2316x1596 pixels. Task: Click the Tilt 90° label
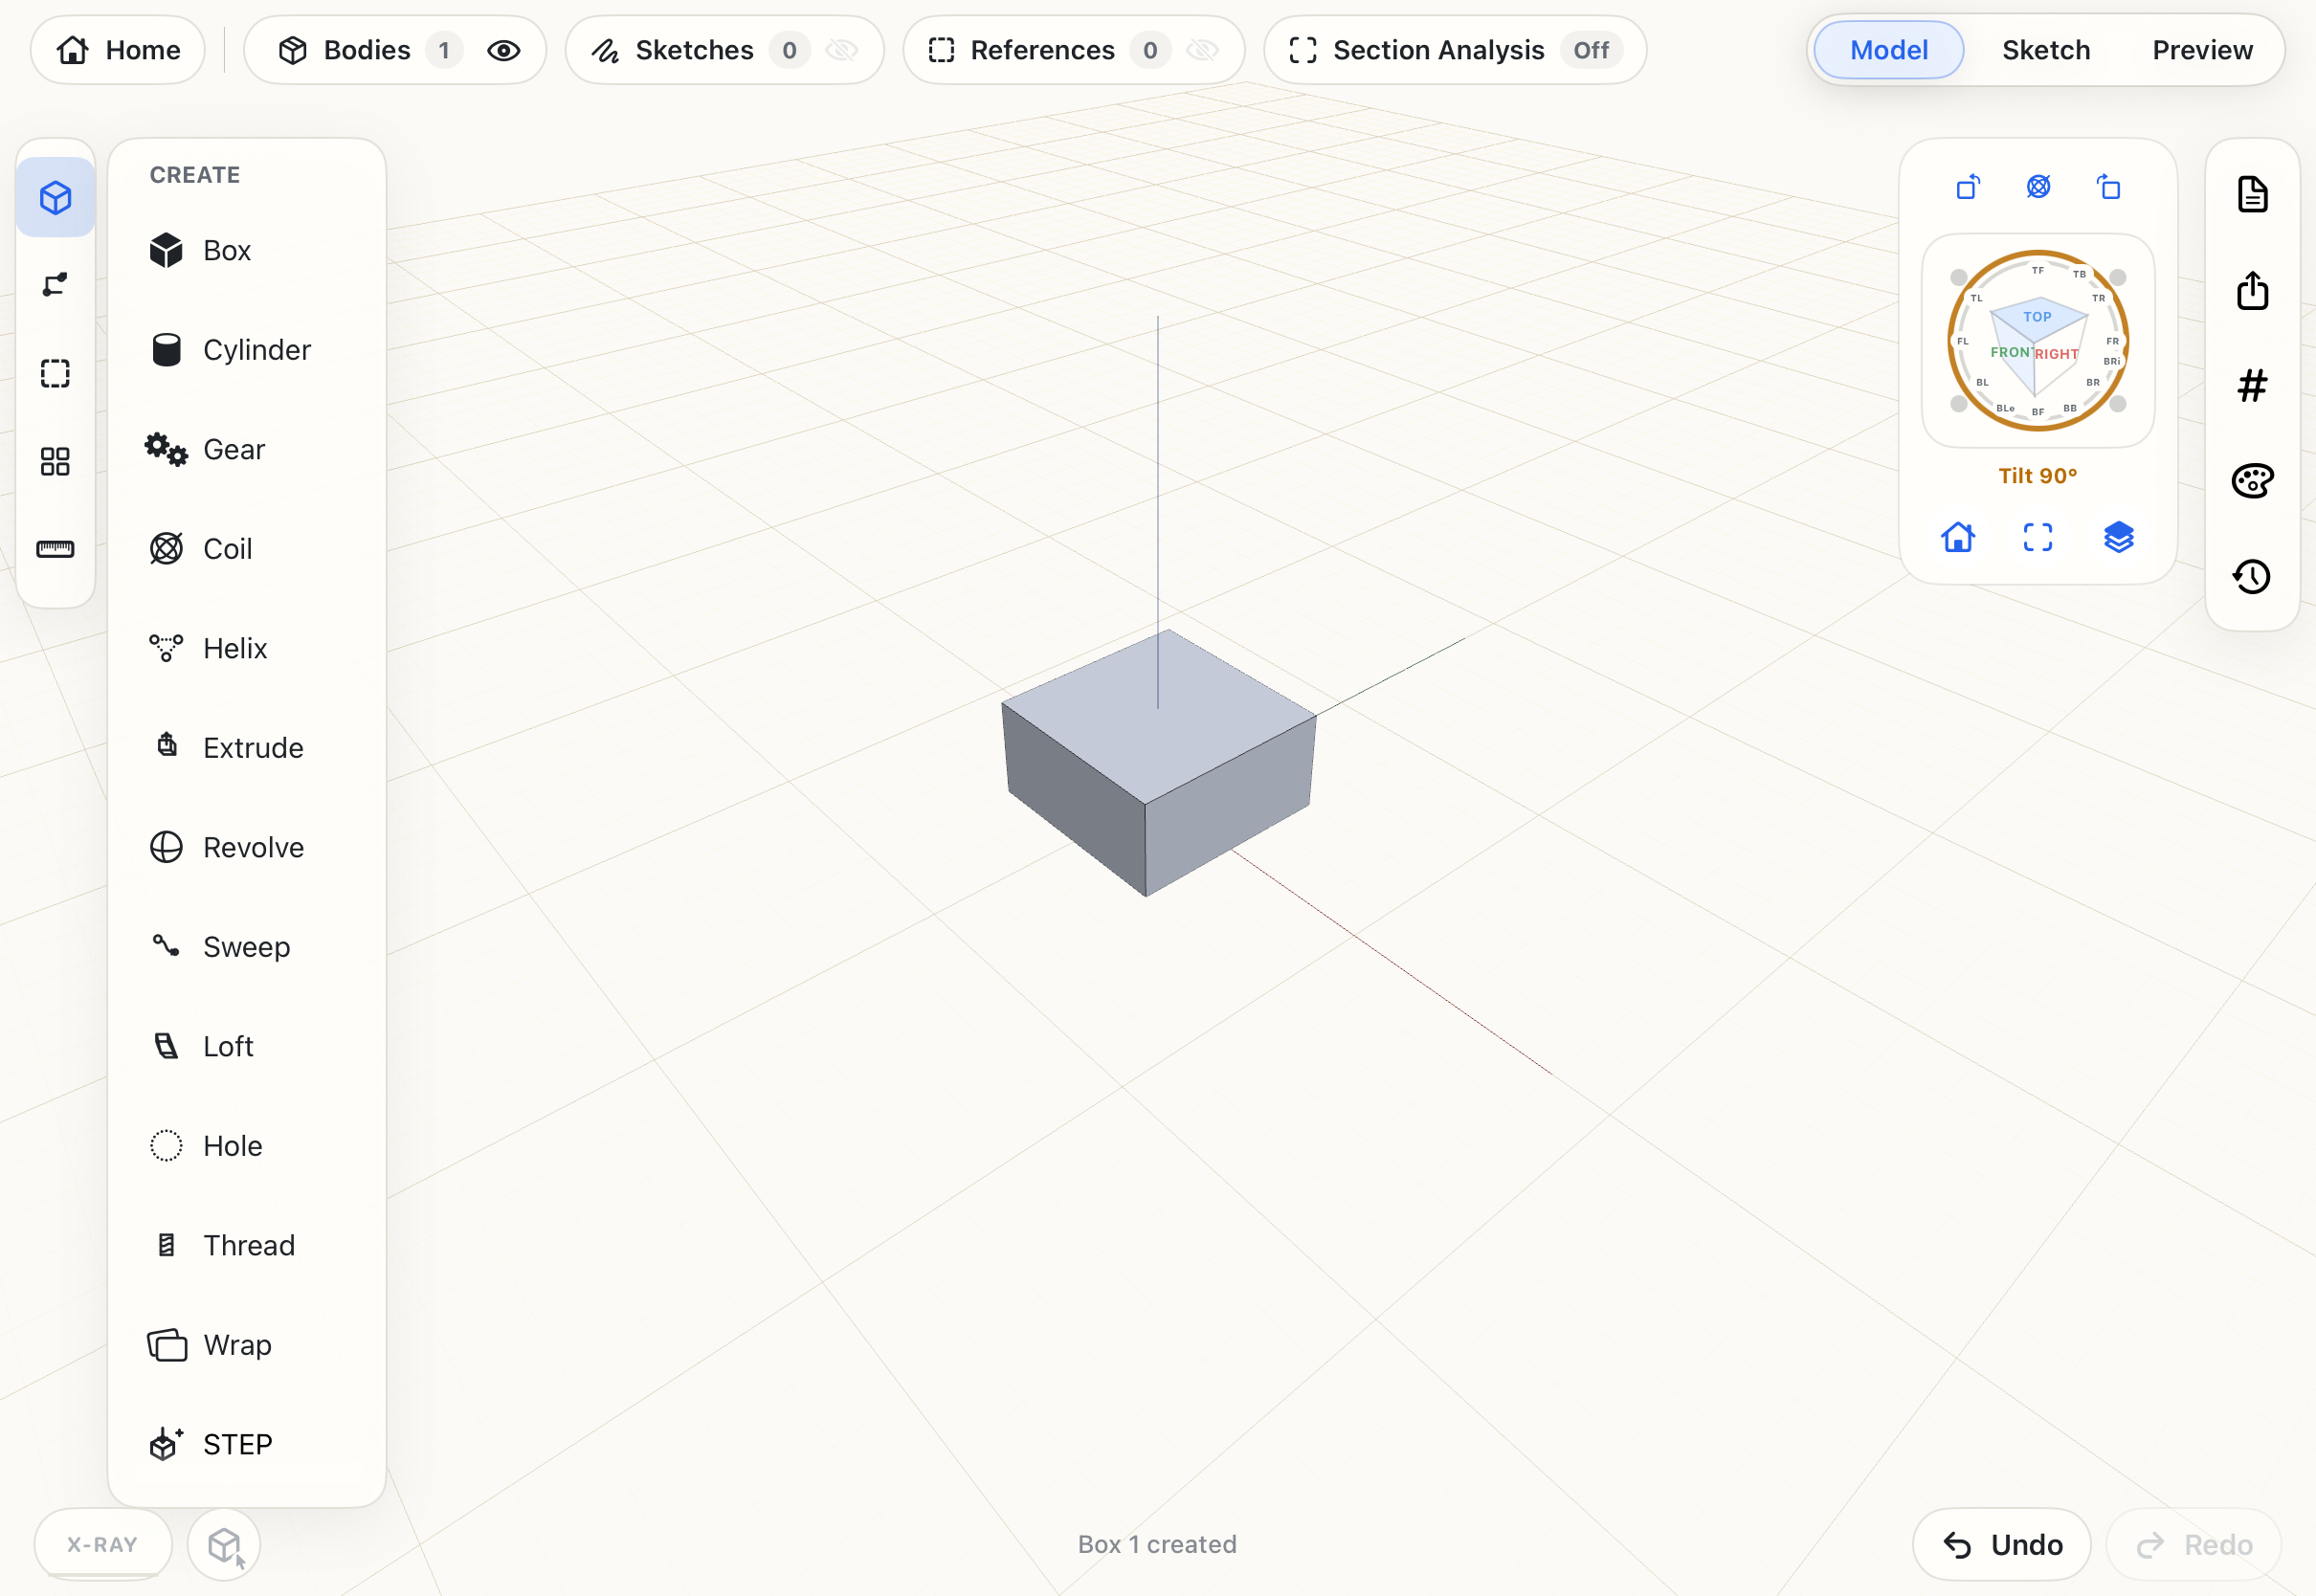[2038, 476]
